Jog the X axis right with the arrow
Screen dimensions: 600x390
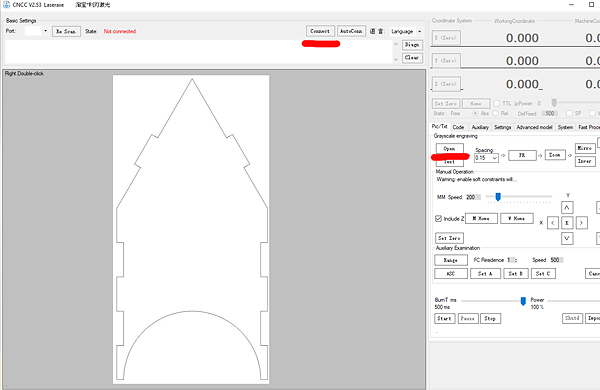(x=581, y=223)
